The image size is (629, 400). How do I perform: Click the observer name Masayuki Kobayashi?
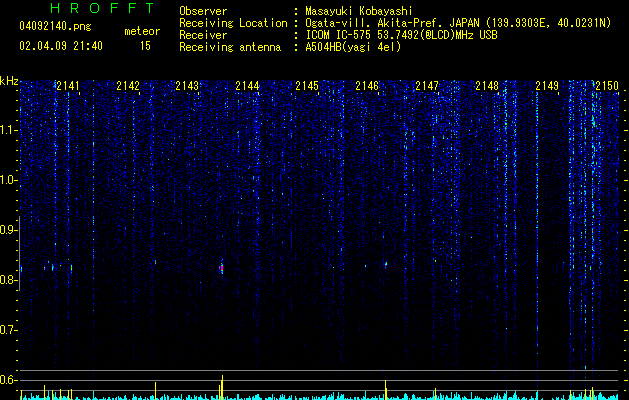(x=359, y=11)
